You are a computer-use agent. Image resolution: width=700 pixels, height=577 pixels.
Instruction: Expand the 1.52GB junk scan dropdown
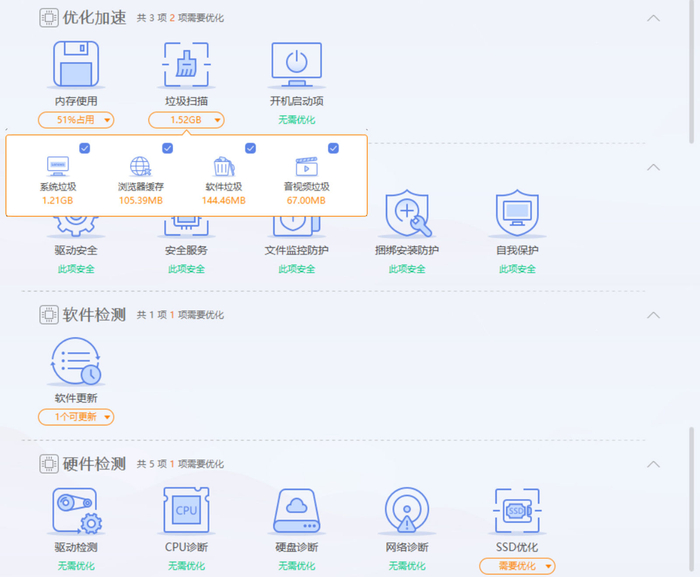coord(186,120)
